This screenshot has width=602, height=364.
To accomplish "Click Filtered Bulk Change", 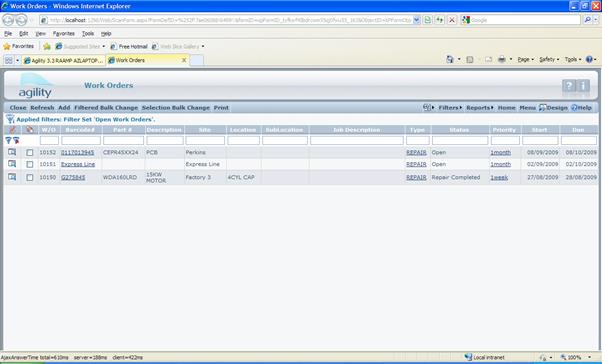I will (x=106, y=108).
